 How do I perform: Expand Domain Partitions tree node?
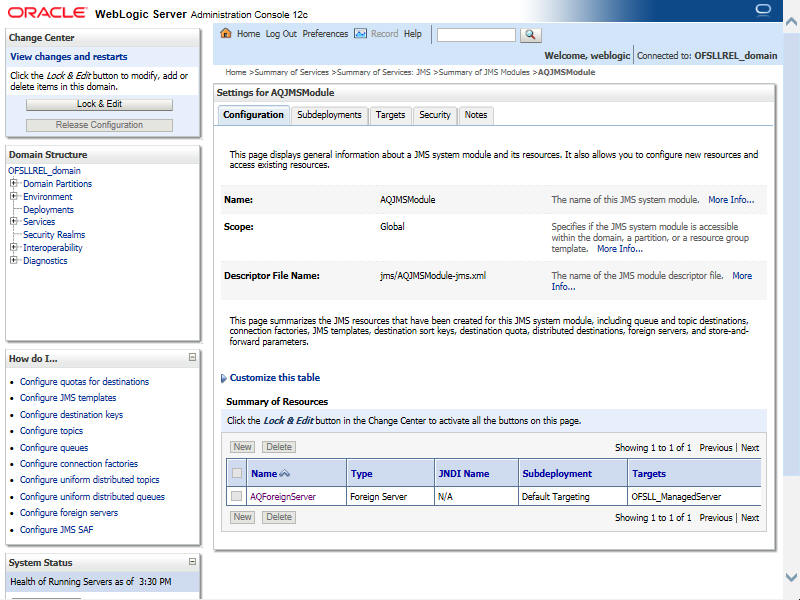[x=14, y=183]
